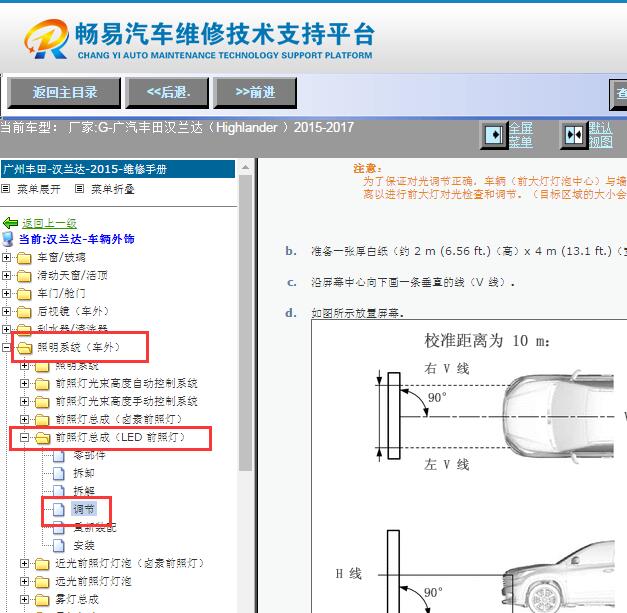Image resolution: width=627 pixels, height=613 pixels.
Task: Click the 雾灯总成 folder icon
Action: coord(42,600)
